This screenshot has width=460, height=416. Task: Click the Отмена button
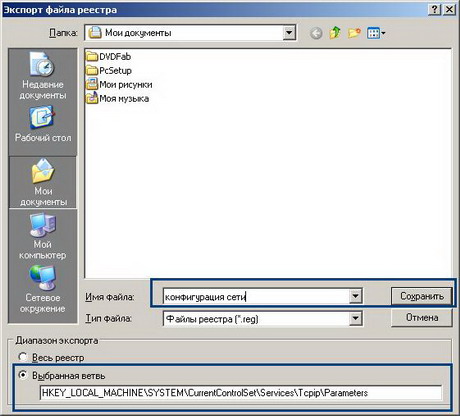pos(422,318)
